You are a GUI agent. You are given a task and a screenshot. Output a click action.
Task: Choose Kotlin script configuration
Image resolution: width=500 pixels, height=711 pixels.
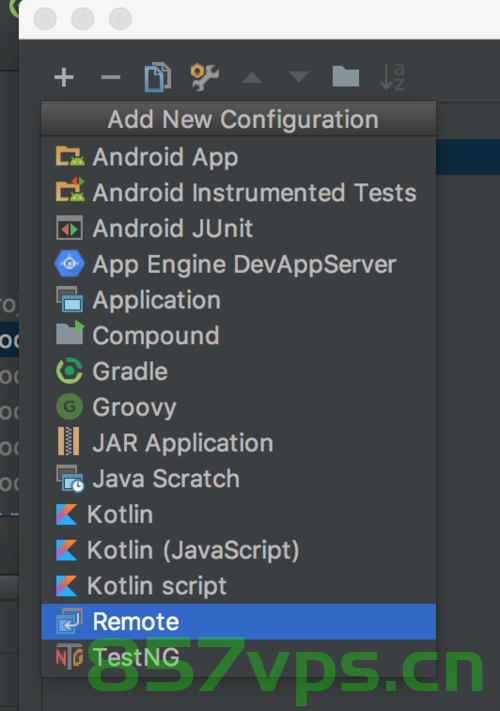click(x=238, y=586)
